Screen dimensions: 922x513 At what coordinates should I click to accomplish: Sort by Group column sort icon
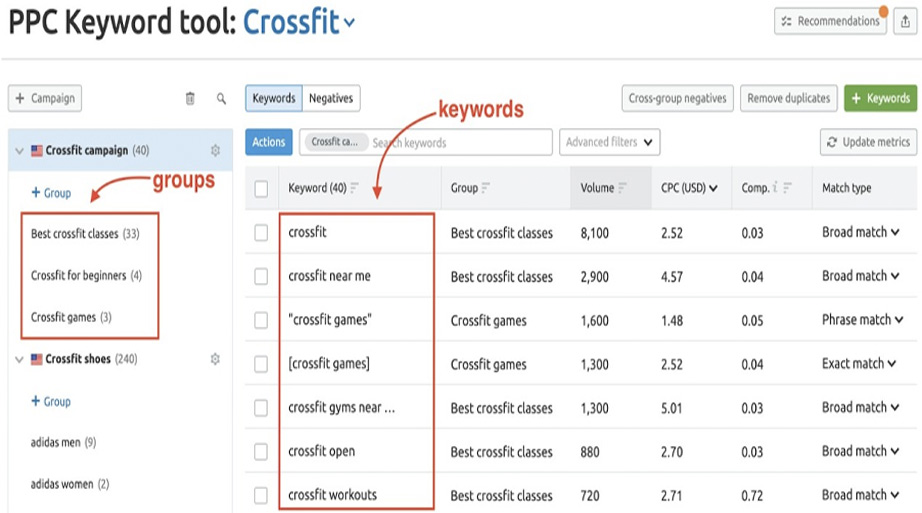pyautogui.click(x=487, y=188)
